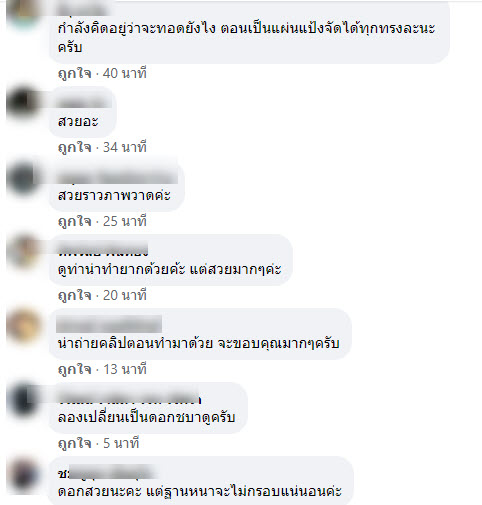Open avatar of the น่าถ่ายคลิปตอนทำมาด้วย commenter

[x=23, y=325]
